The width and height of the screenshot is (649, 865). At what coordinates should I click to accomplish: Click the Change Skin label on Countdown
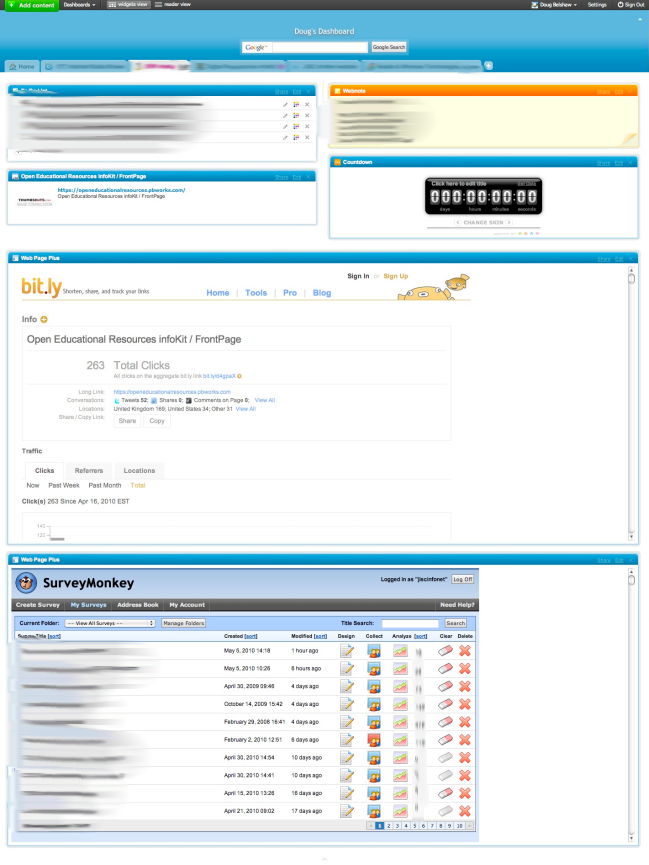tap(483, 222)
